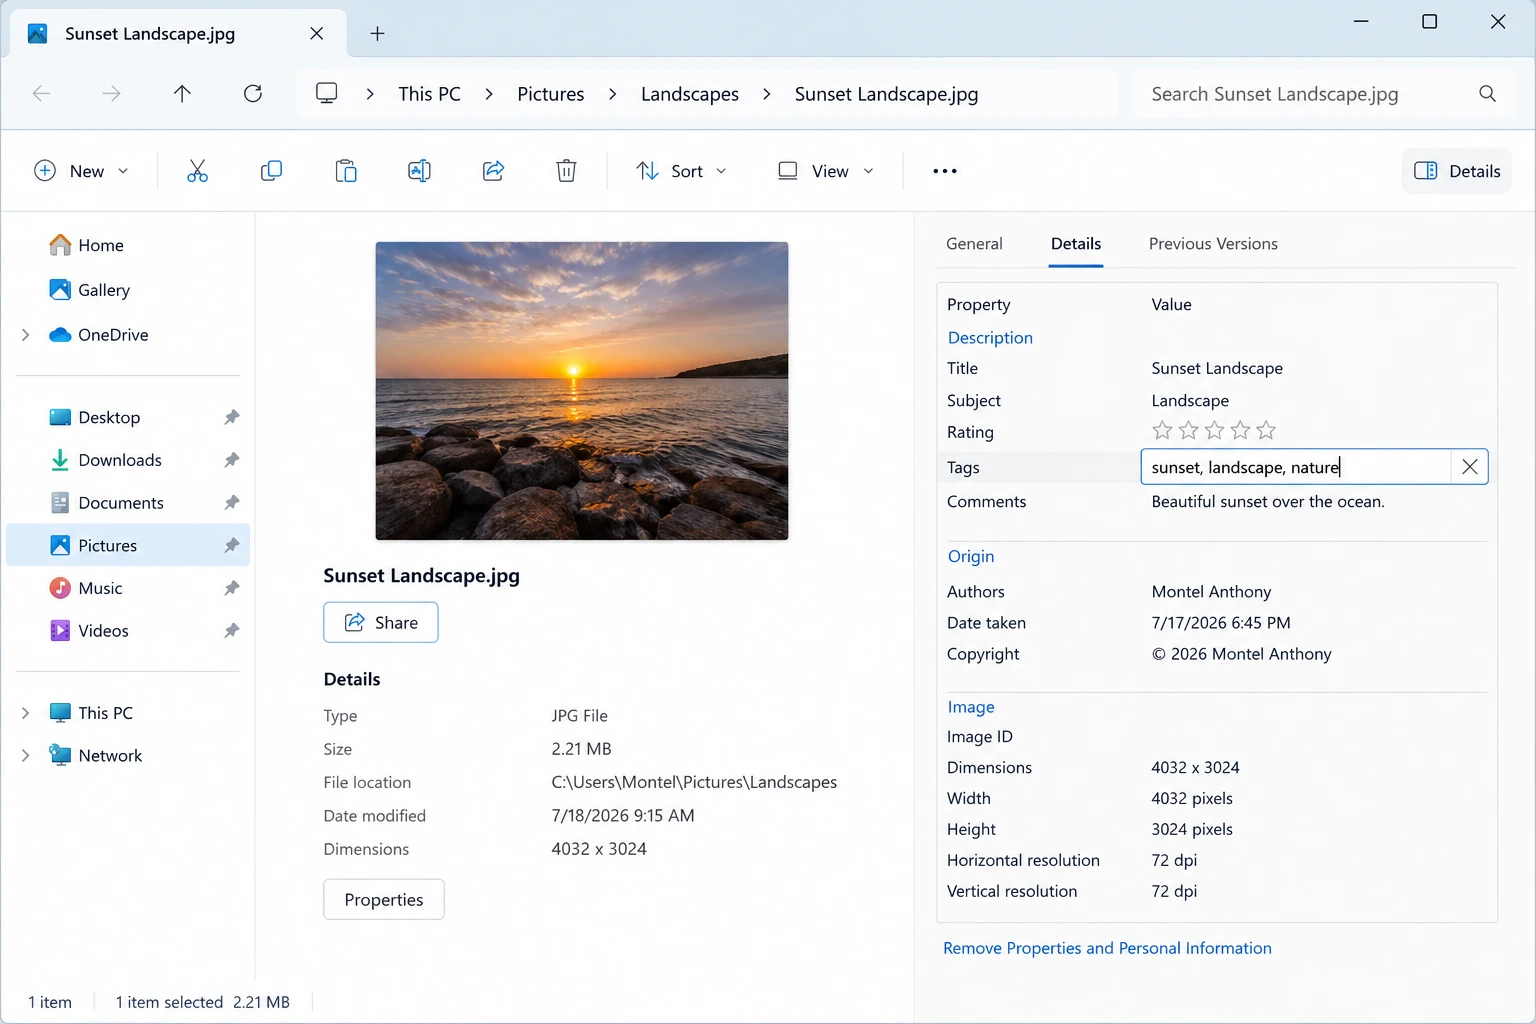Switch to Previous Versions tab
Viewport: 1536px width, 1024px height.
1213,244
